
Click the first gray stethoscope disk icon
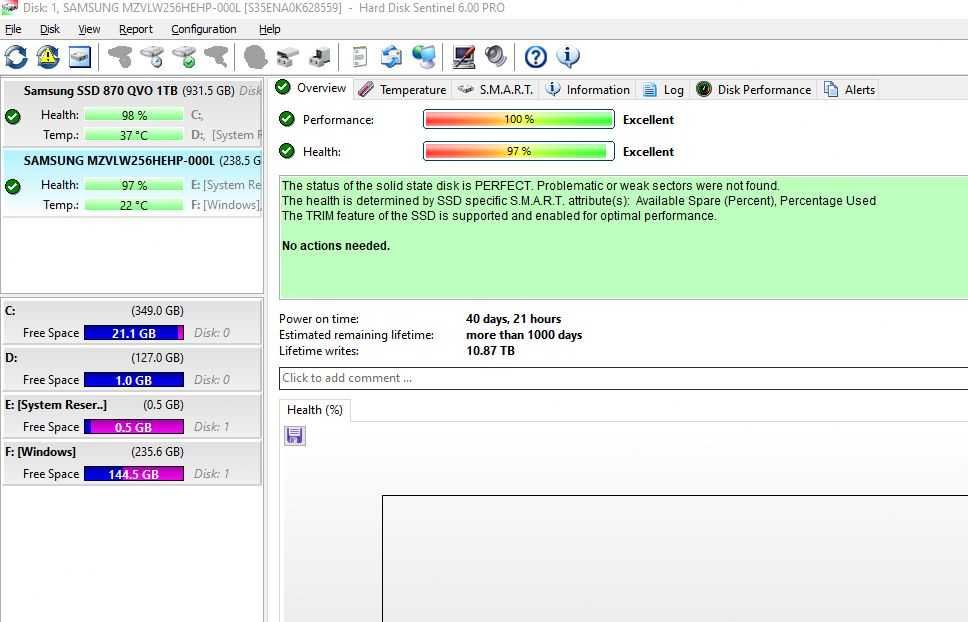120,57
